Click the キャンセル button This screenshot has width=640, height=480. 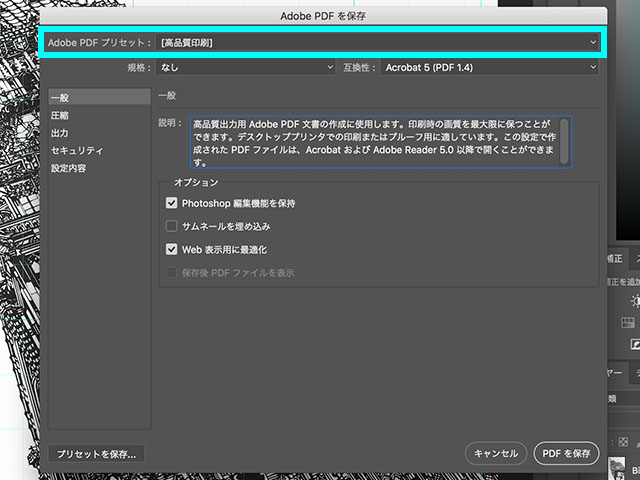coord(496,453)
